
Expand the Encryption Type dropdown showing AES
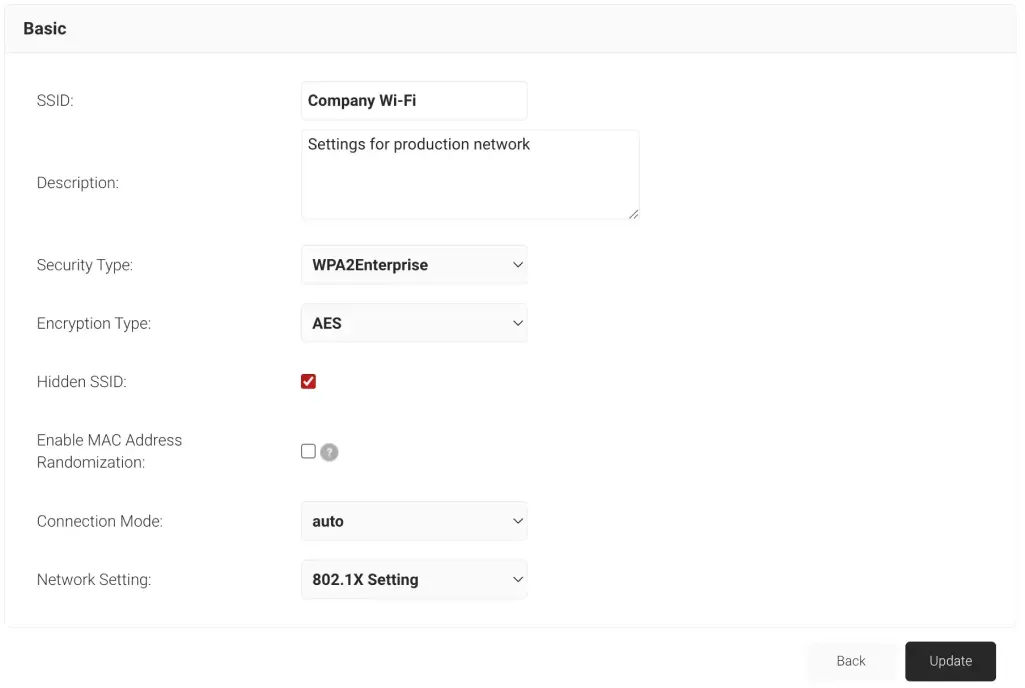[x=413, y=323]
